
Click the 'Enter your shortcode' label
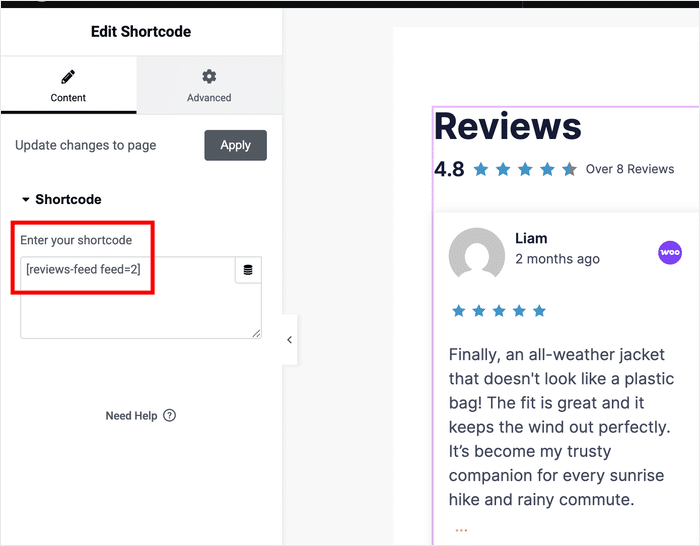click(76, 240)
